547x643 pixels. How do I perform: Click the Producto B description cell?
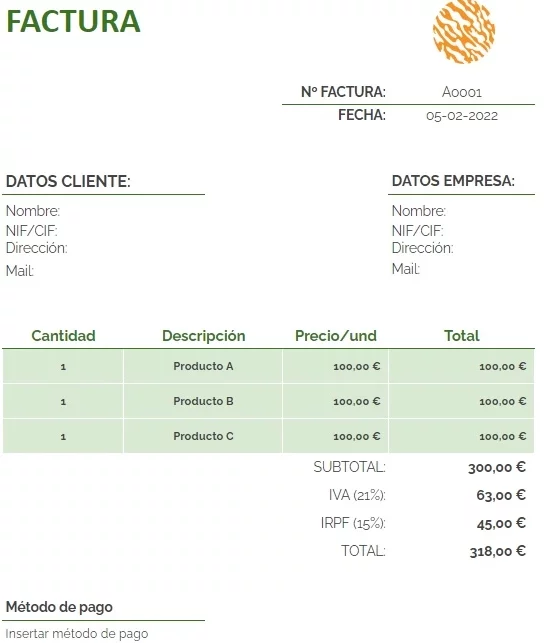(x=203, y=401)
